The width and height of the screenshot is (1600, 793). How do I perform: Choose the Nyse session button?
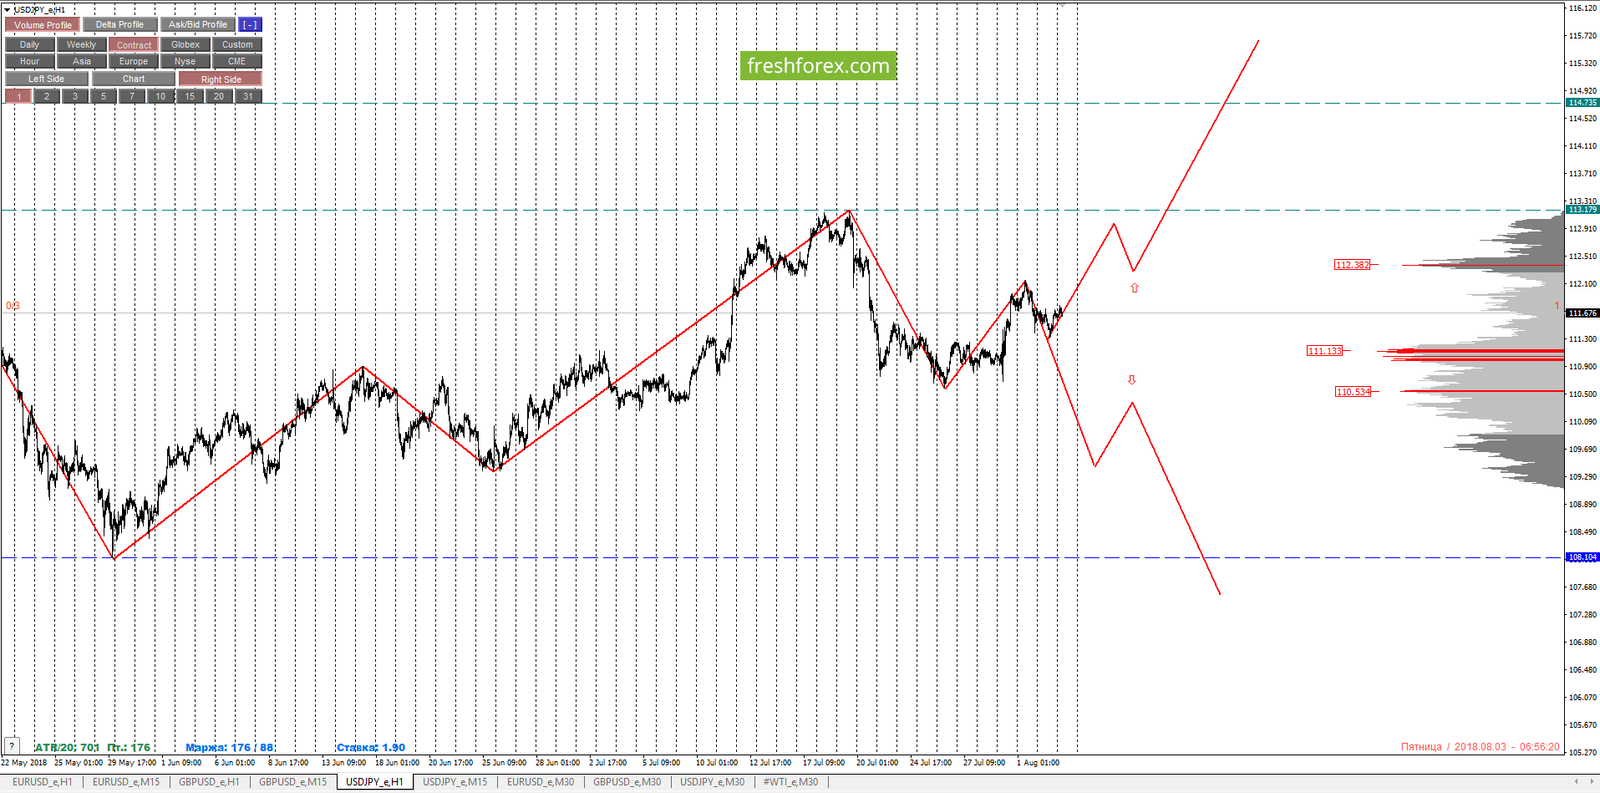point(185,62)
